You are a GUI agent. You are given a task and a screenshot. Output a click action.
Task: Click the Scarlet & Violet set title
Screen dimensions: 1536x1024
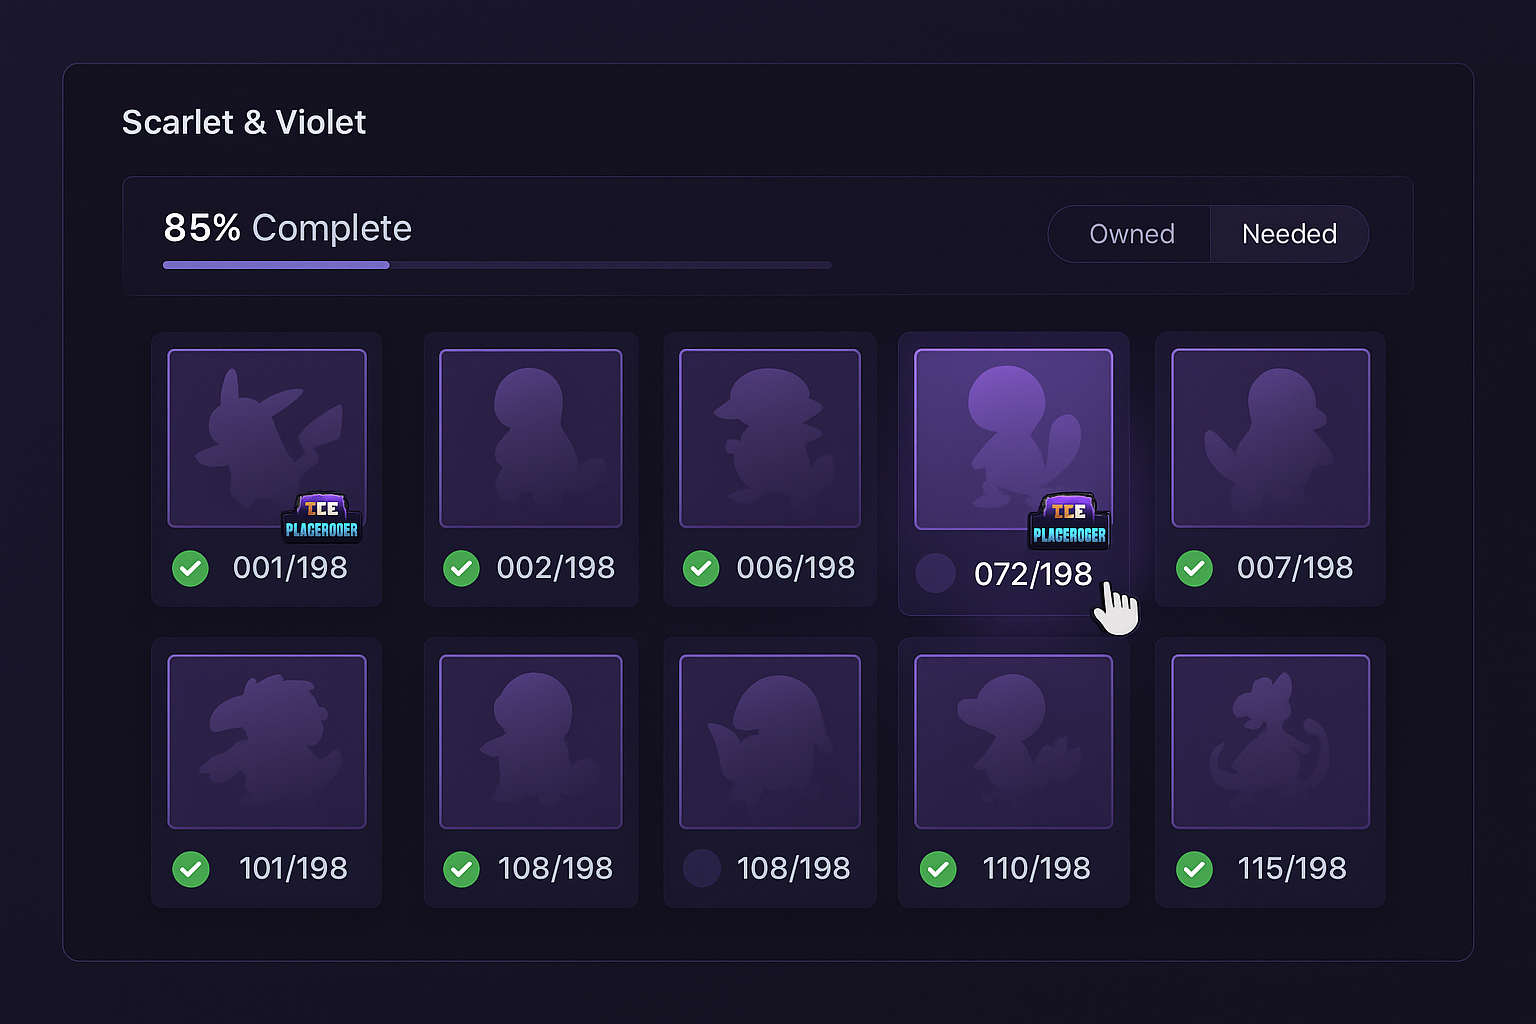coord(244,122)
